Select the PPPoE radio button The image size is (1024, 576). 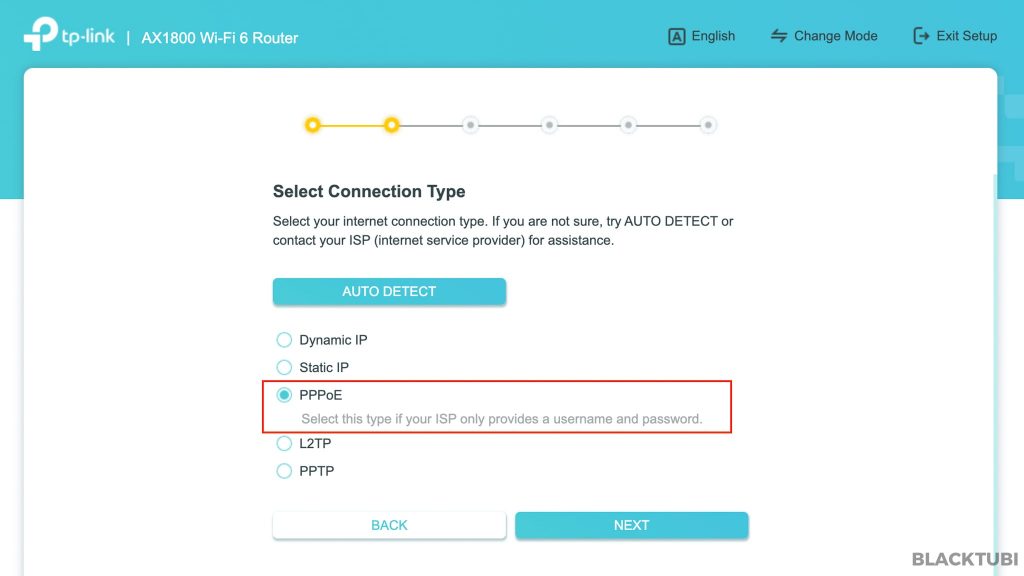click(x=284, y=394)
